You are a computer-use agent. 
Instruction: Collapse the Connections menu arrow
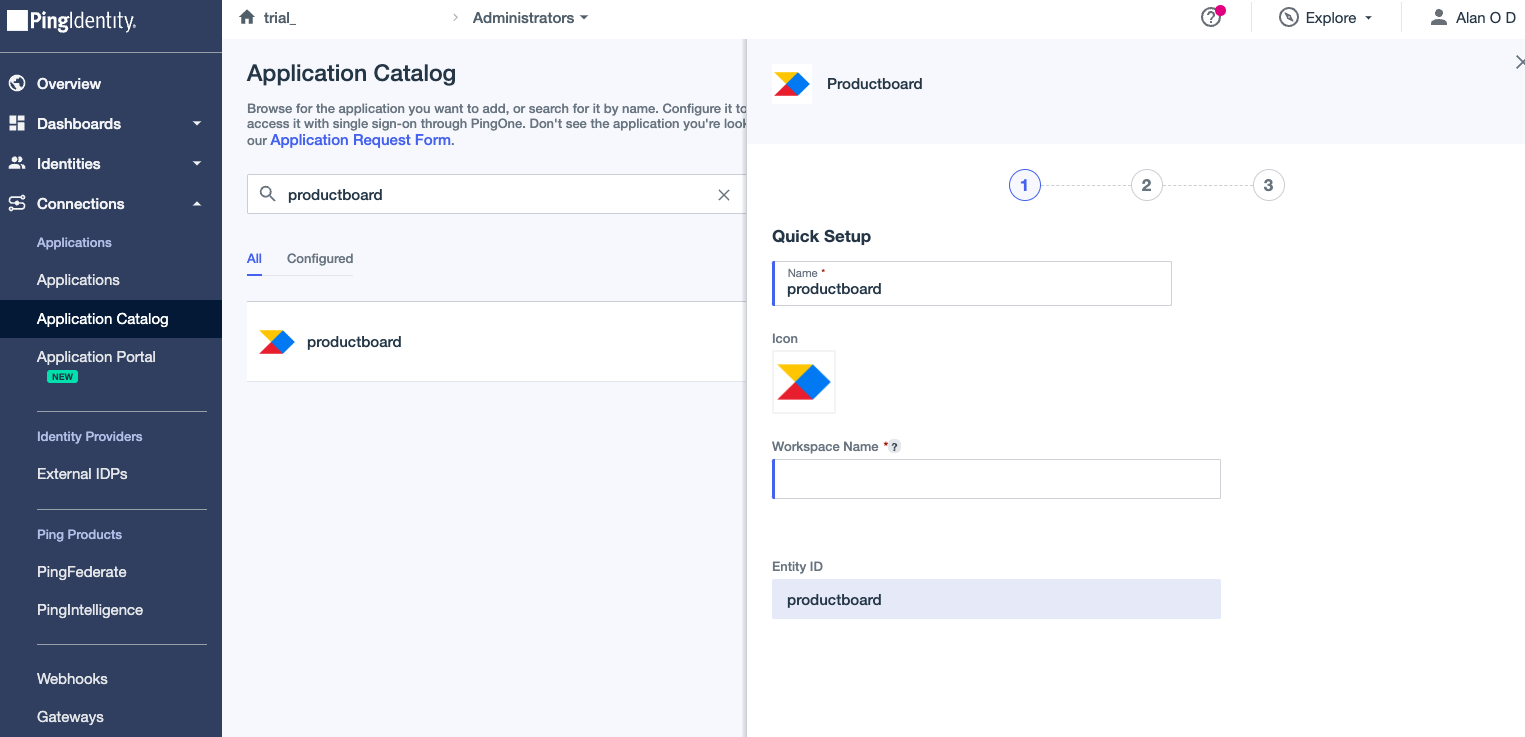[197, 204]
